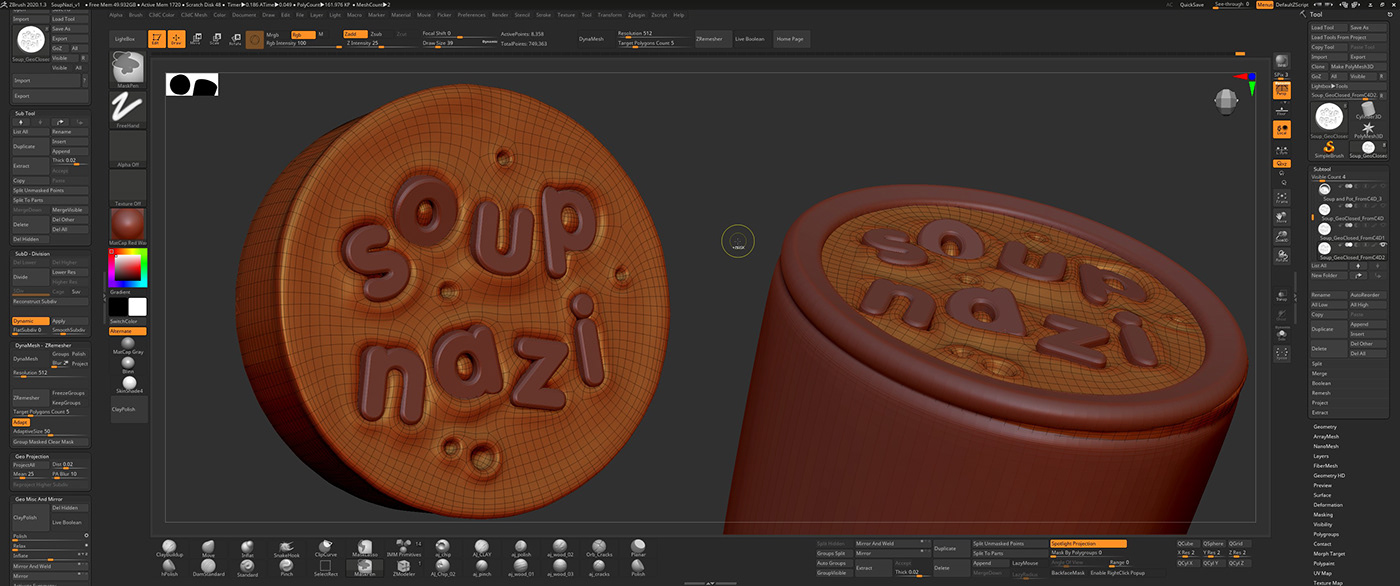1400x586 pixels.
Task: Choose the ZModeler brush
Action: pos(403,567)
